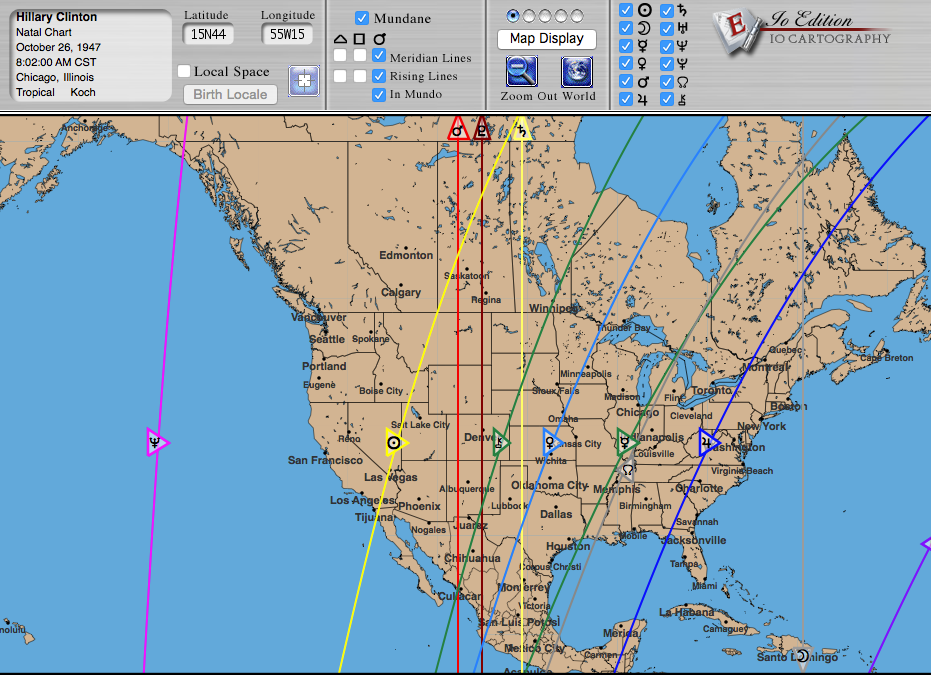Disable the Mundane checkbox
The height and width of the screenshot is (675, 931).
click(363, 18)
